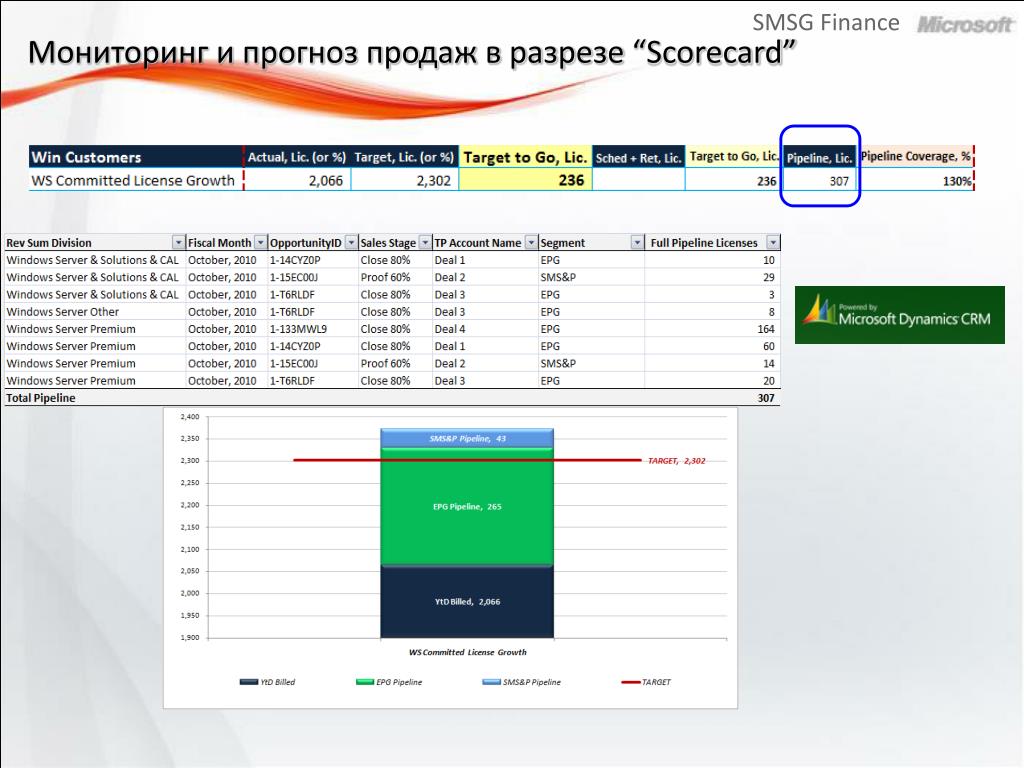Click the TARGET legend entry
Viewport: 1024px width, 768px height.
coord(646,682)
